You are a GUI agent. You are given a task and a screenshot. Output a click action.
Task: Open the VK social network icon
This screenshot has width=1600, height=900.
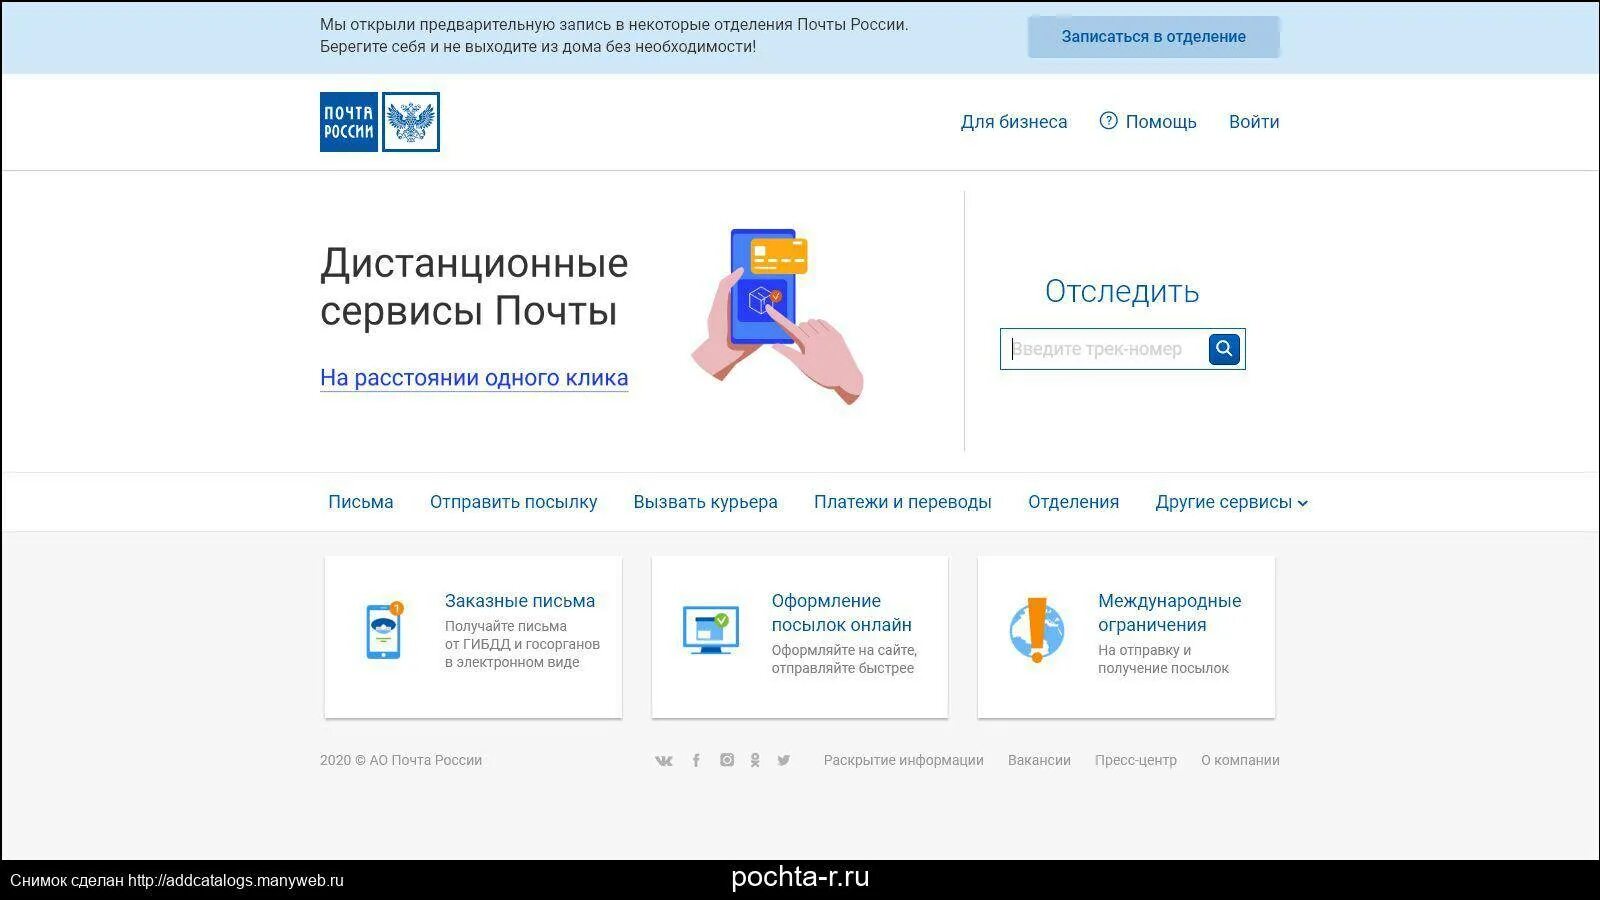tap(663, 761)
